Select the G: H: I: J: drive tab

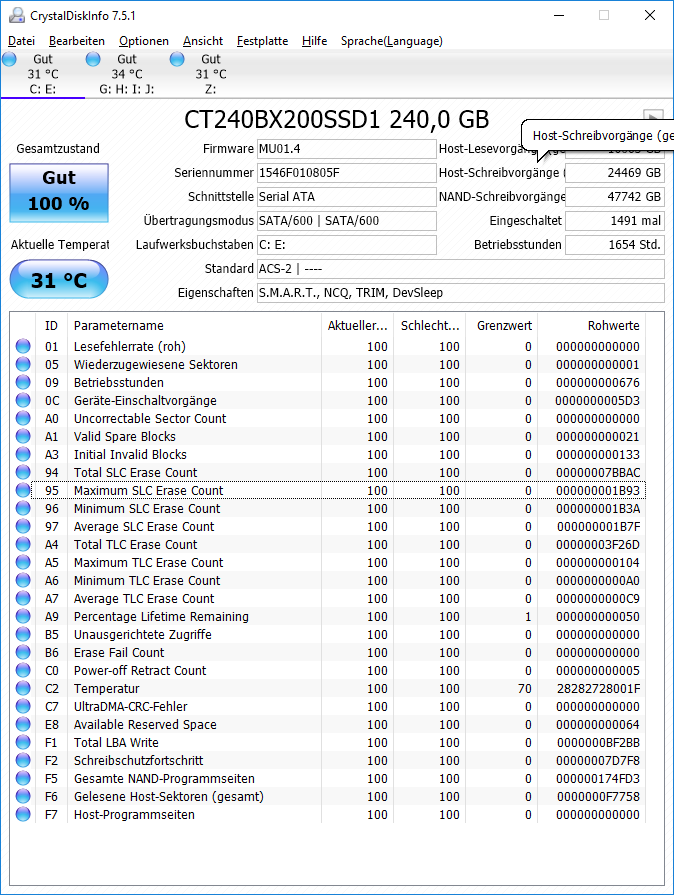[x=127, y=74]
